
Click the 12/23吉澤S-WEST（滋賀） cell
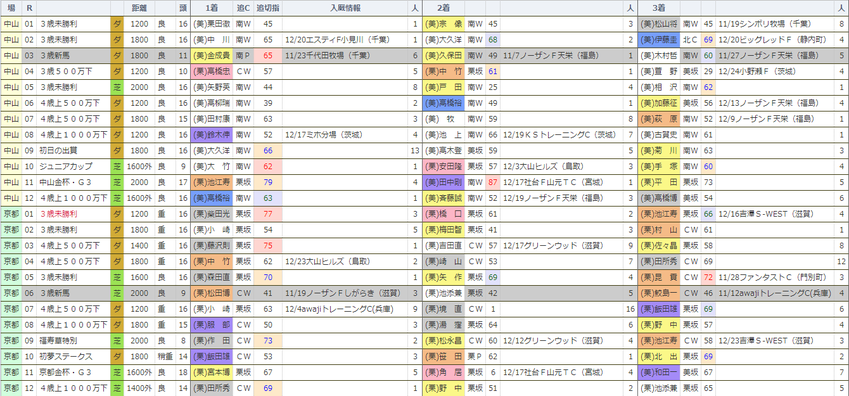pos(776,340)
